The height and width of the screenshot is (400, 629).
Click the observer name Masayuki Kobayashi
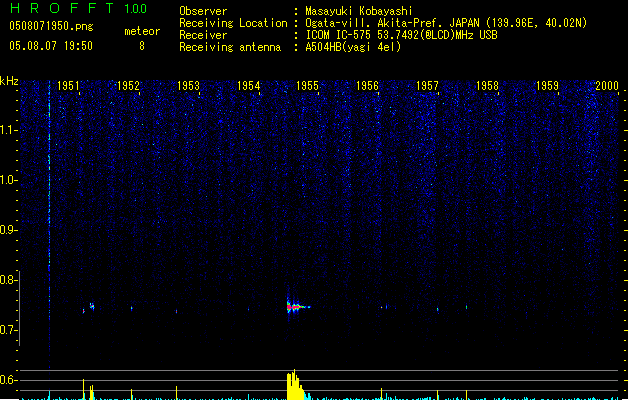point(359,11)
